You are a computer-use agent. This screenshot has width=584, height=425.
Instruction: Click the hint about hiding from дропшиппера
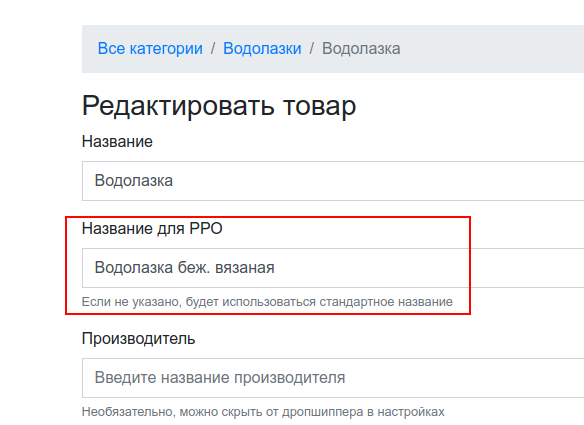pyautogui.click(x=263, y=412)
